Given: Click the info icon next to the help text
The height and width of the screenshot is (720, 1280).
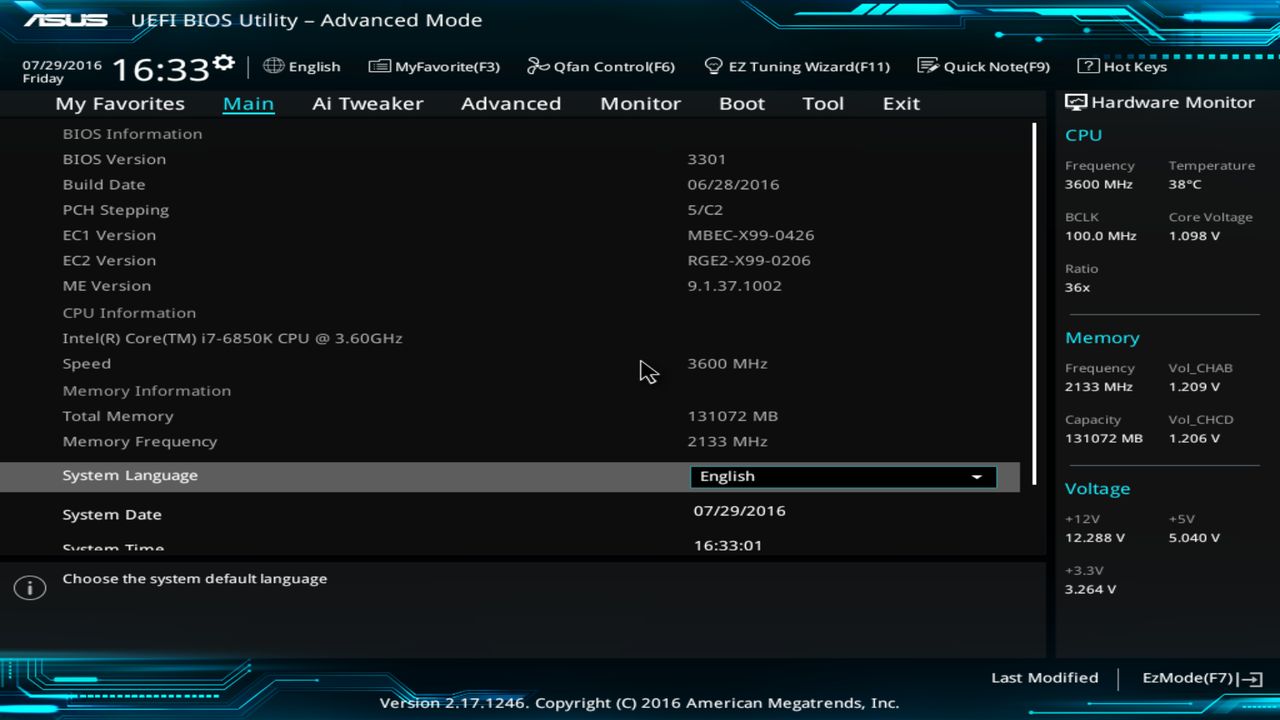Looking at the screenshot, I should click(x=30, y=587).
